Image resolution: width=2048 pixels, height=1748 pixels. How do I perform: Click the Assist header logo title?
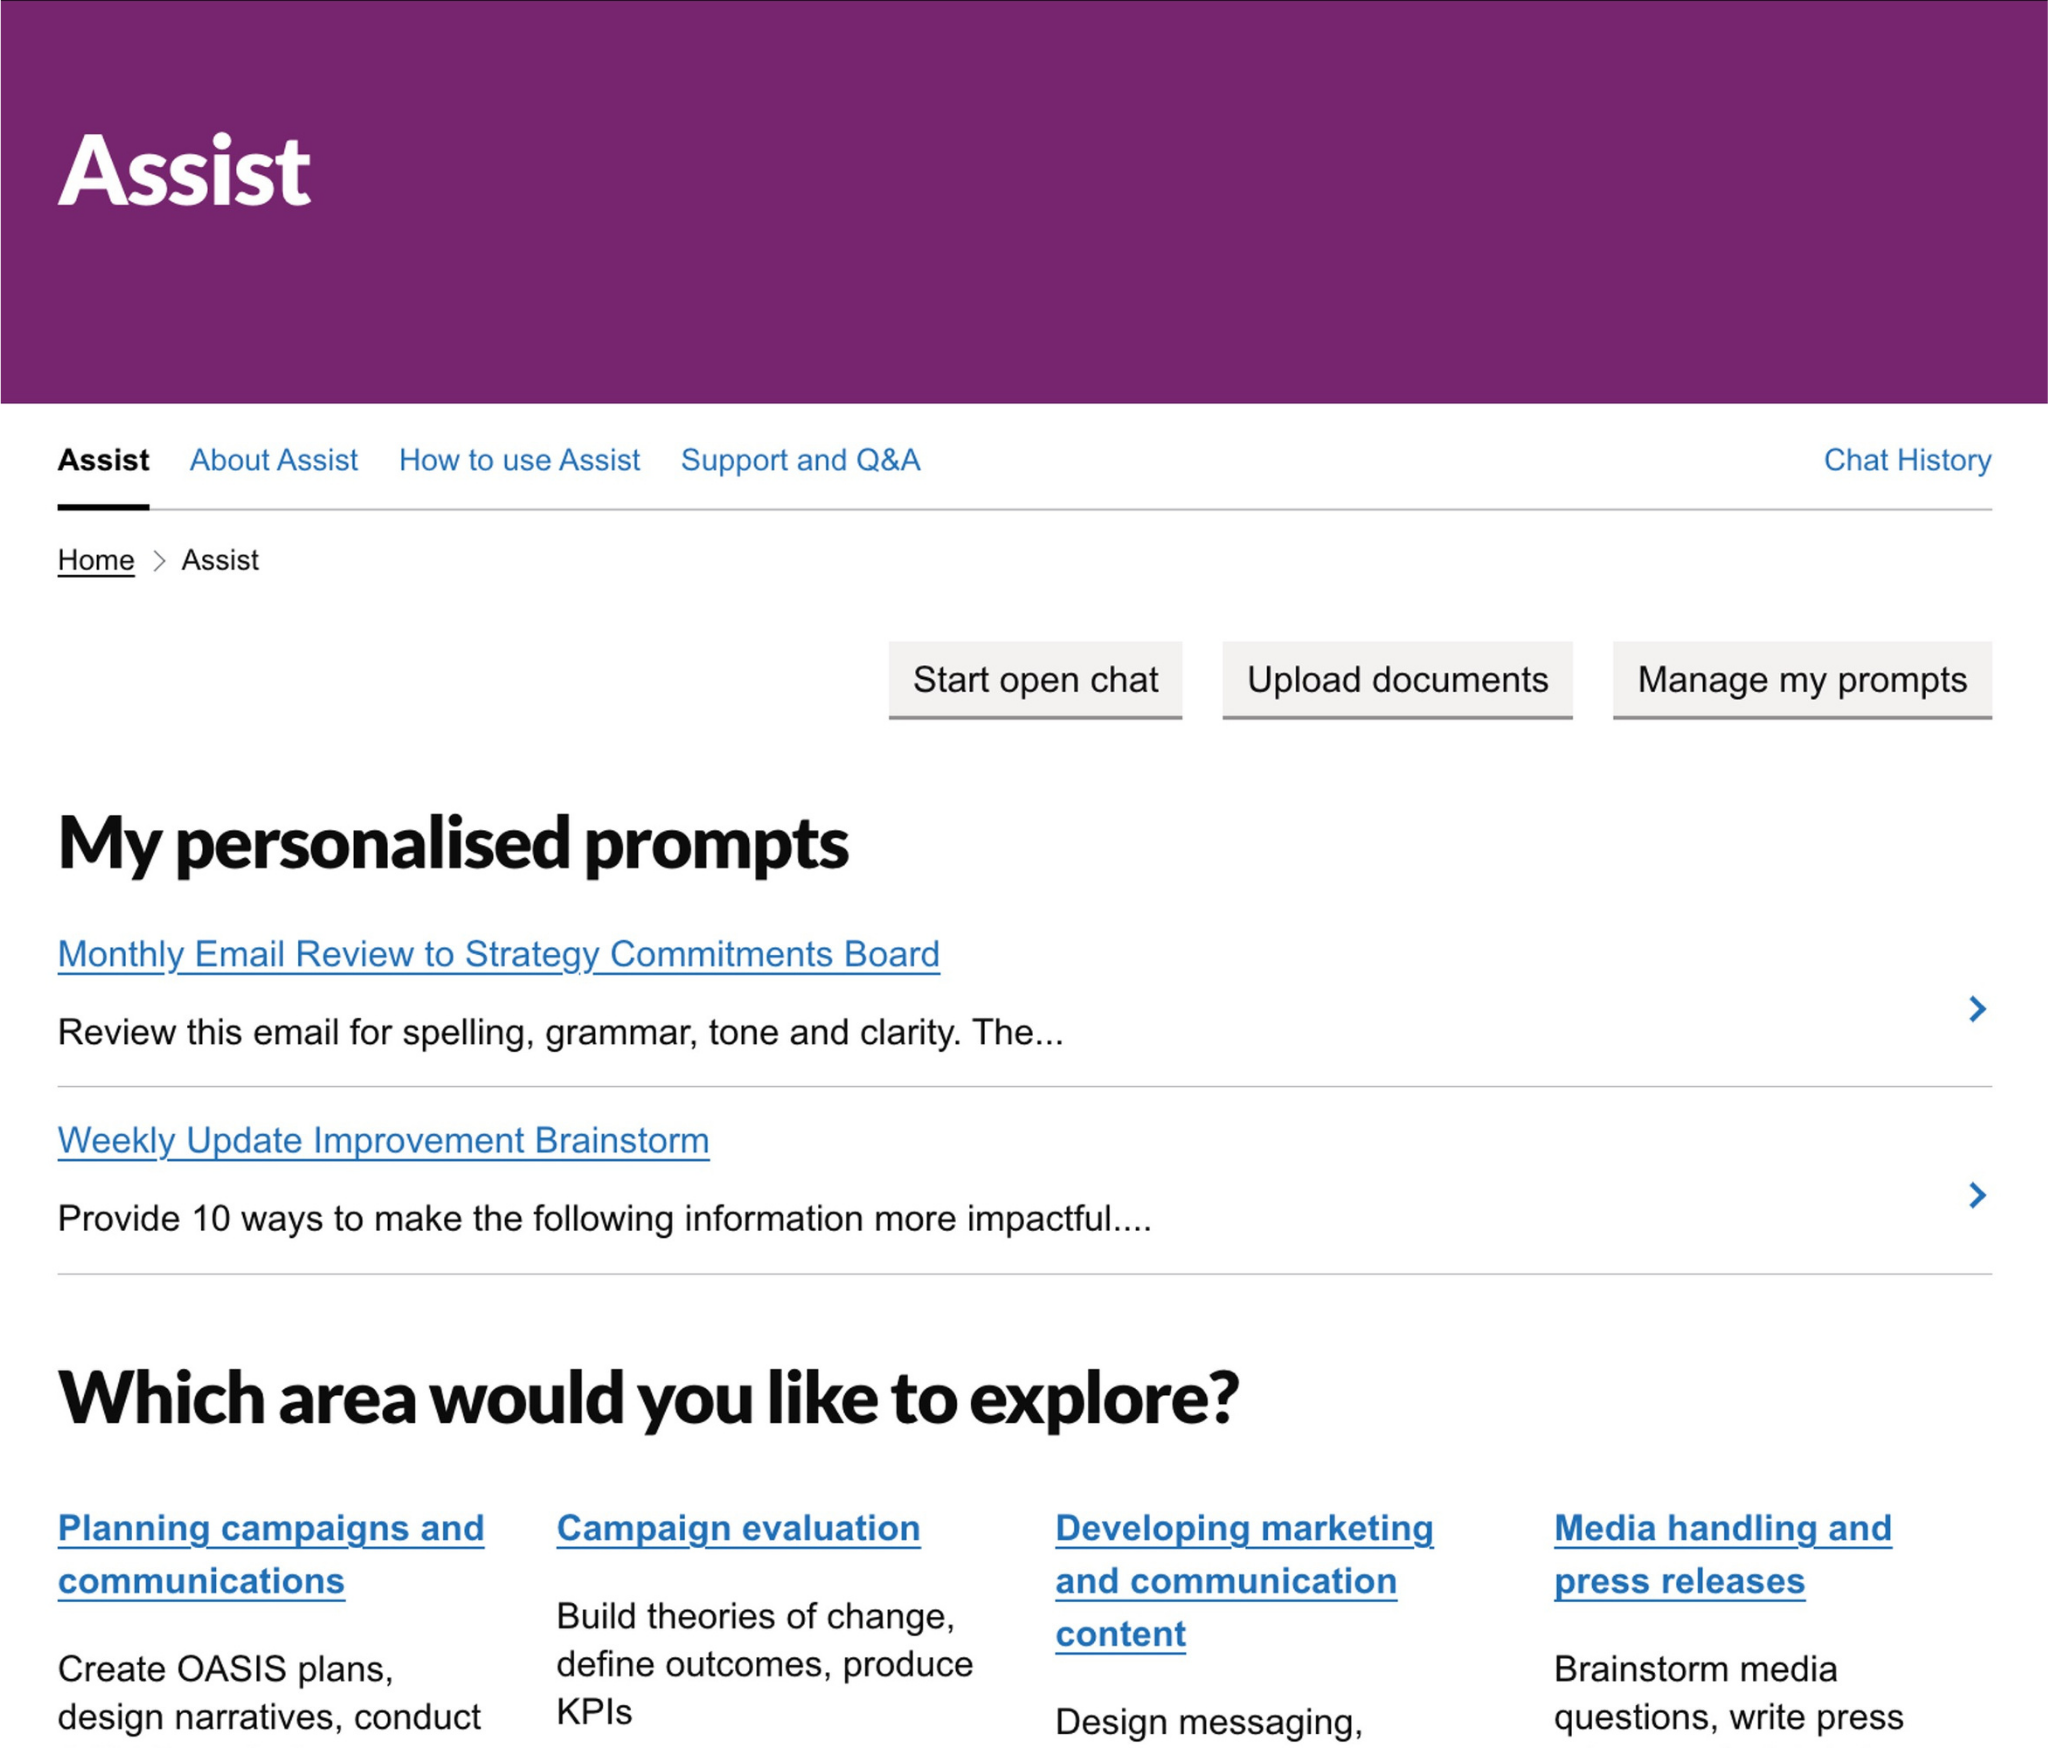pos(184,171)
